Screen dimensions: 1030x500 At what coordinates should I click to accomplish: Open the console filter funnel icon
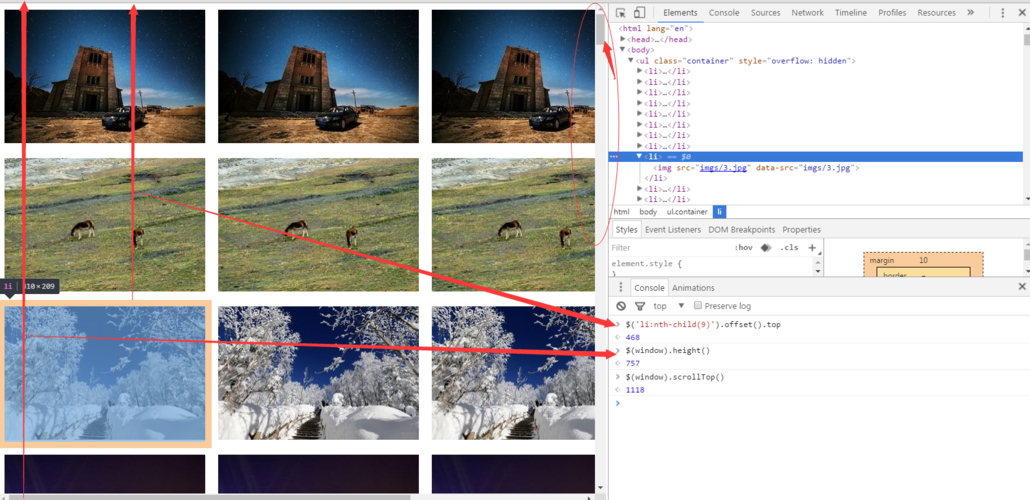click(x=640, y=306)
